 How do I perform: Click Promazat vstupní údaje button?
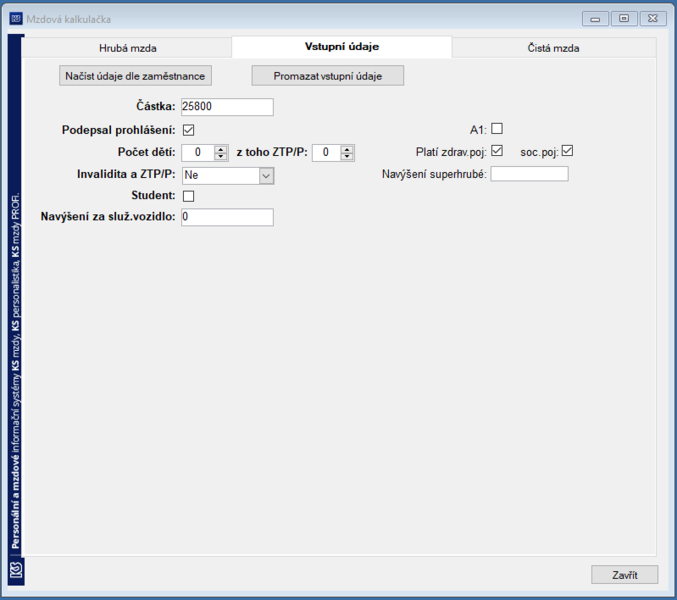coord(328,76)
